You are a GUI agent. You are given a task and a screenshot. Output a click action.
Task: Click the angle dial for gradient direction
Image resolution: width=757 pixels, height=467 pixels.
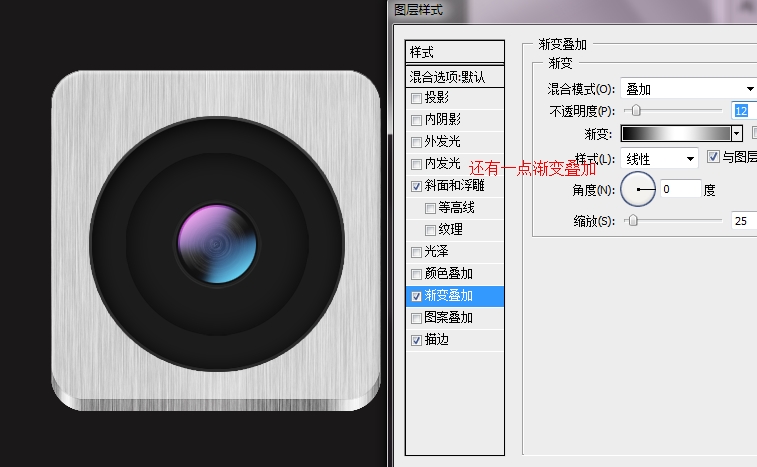tap(638, 188)
